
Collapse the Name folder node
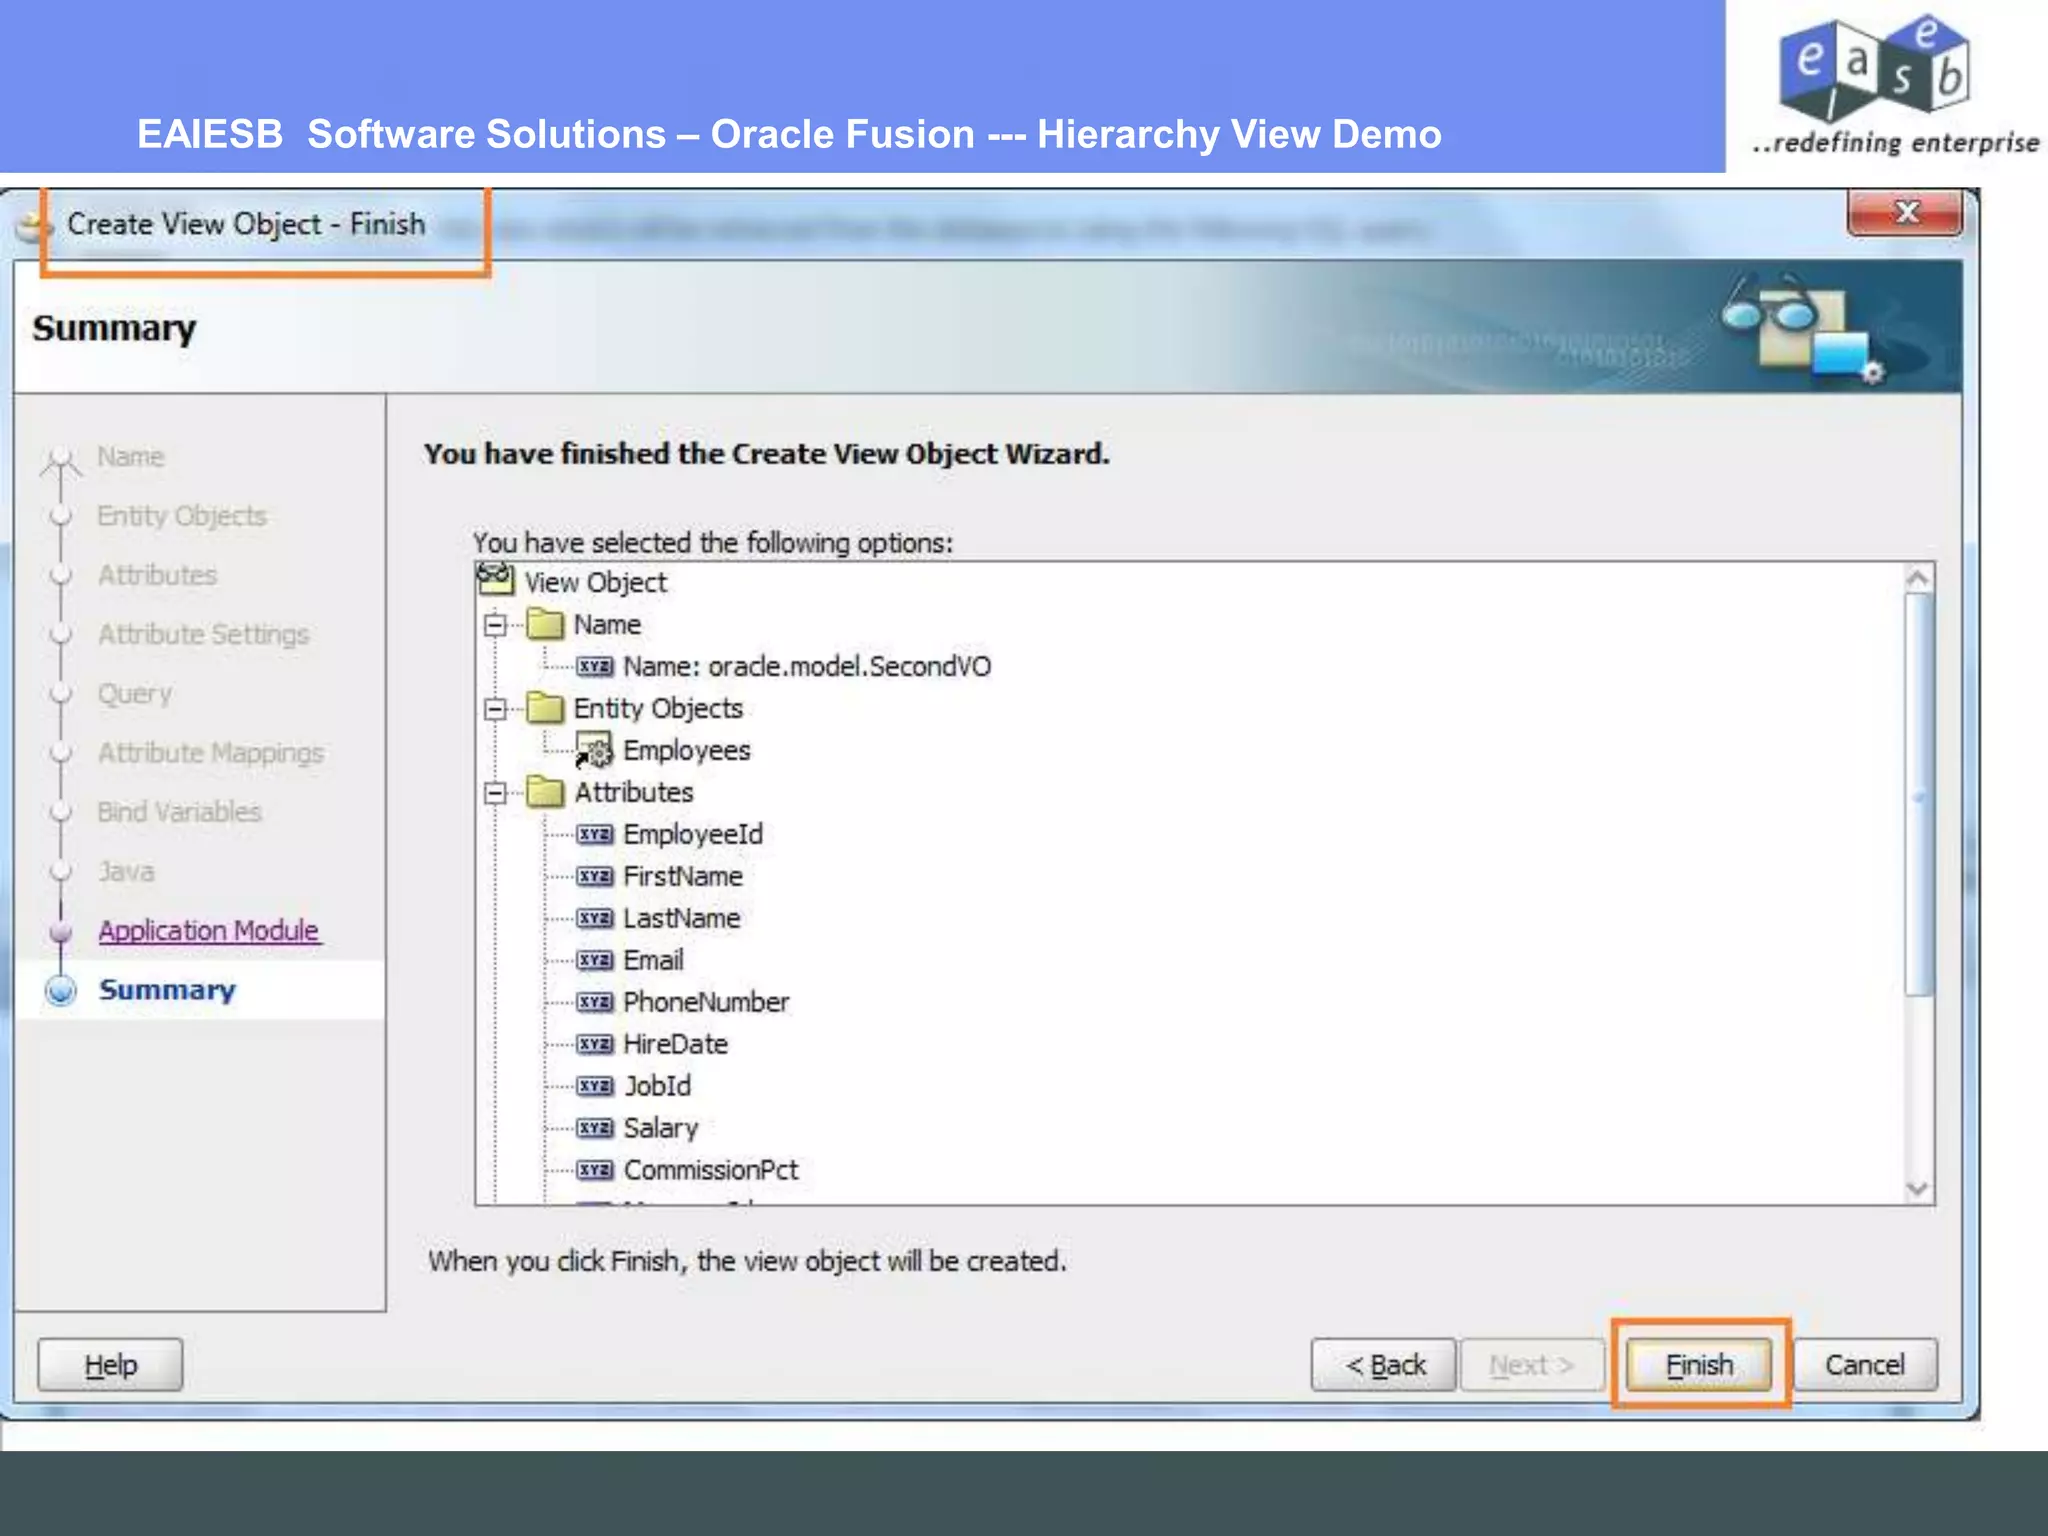click(x=495, y=625)
